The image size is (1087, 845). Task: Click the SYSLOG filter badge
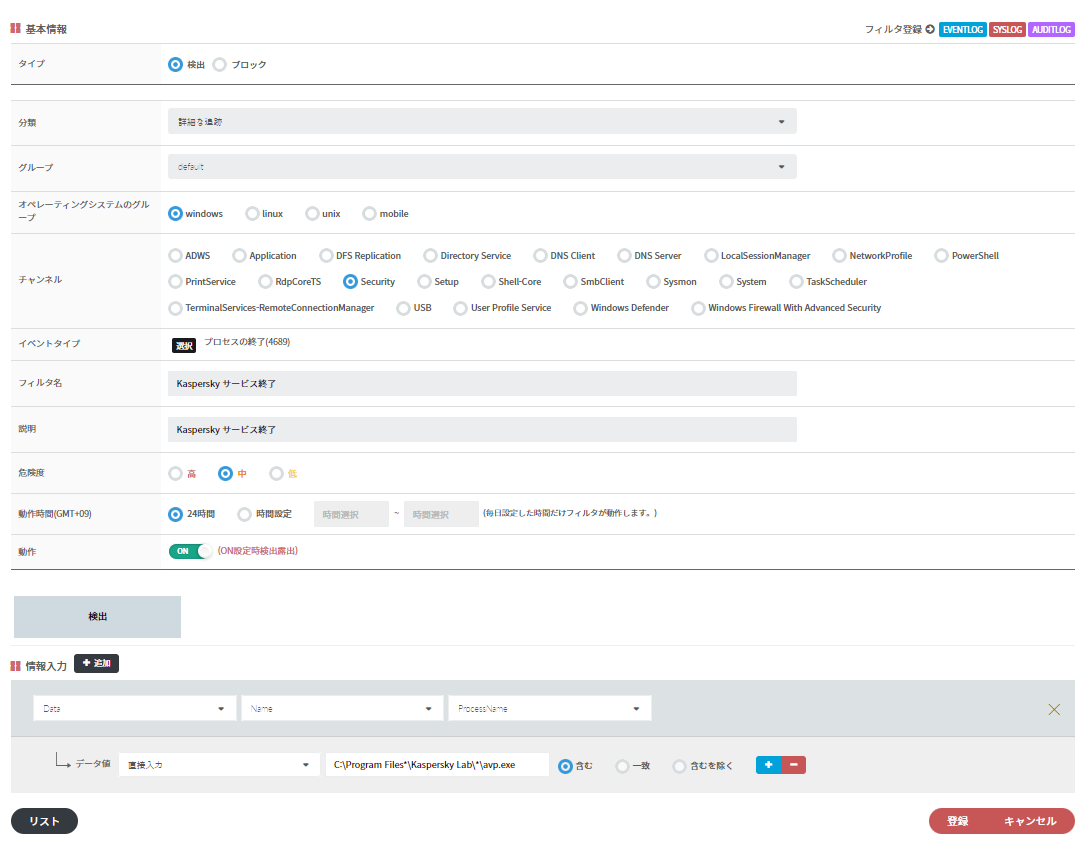click(1006, 30)
